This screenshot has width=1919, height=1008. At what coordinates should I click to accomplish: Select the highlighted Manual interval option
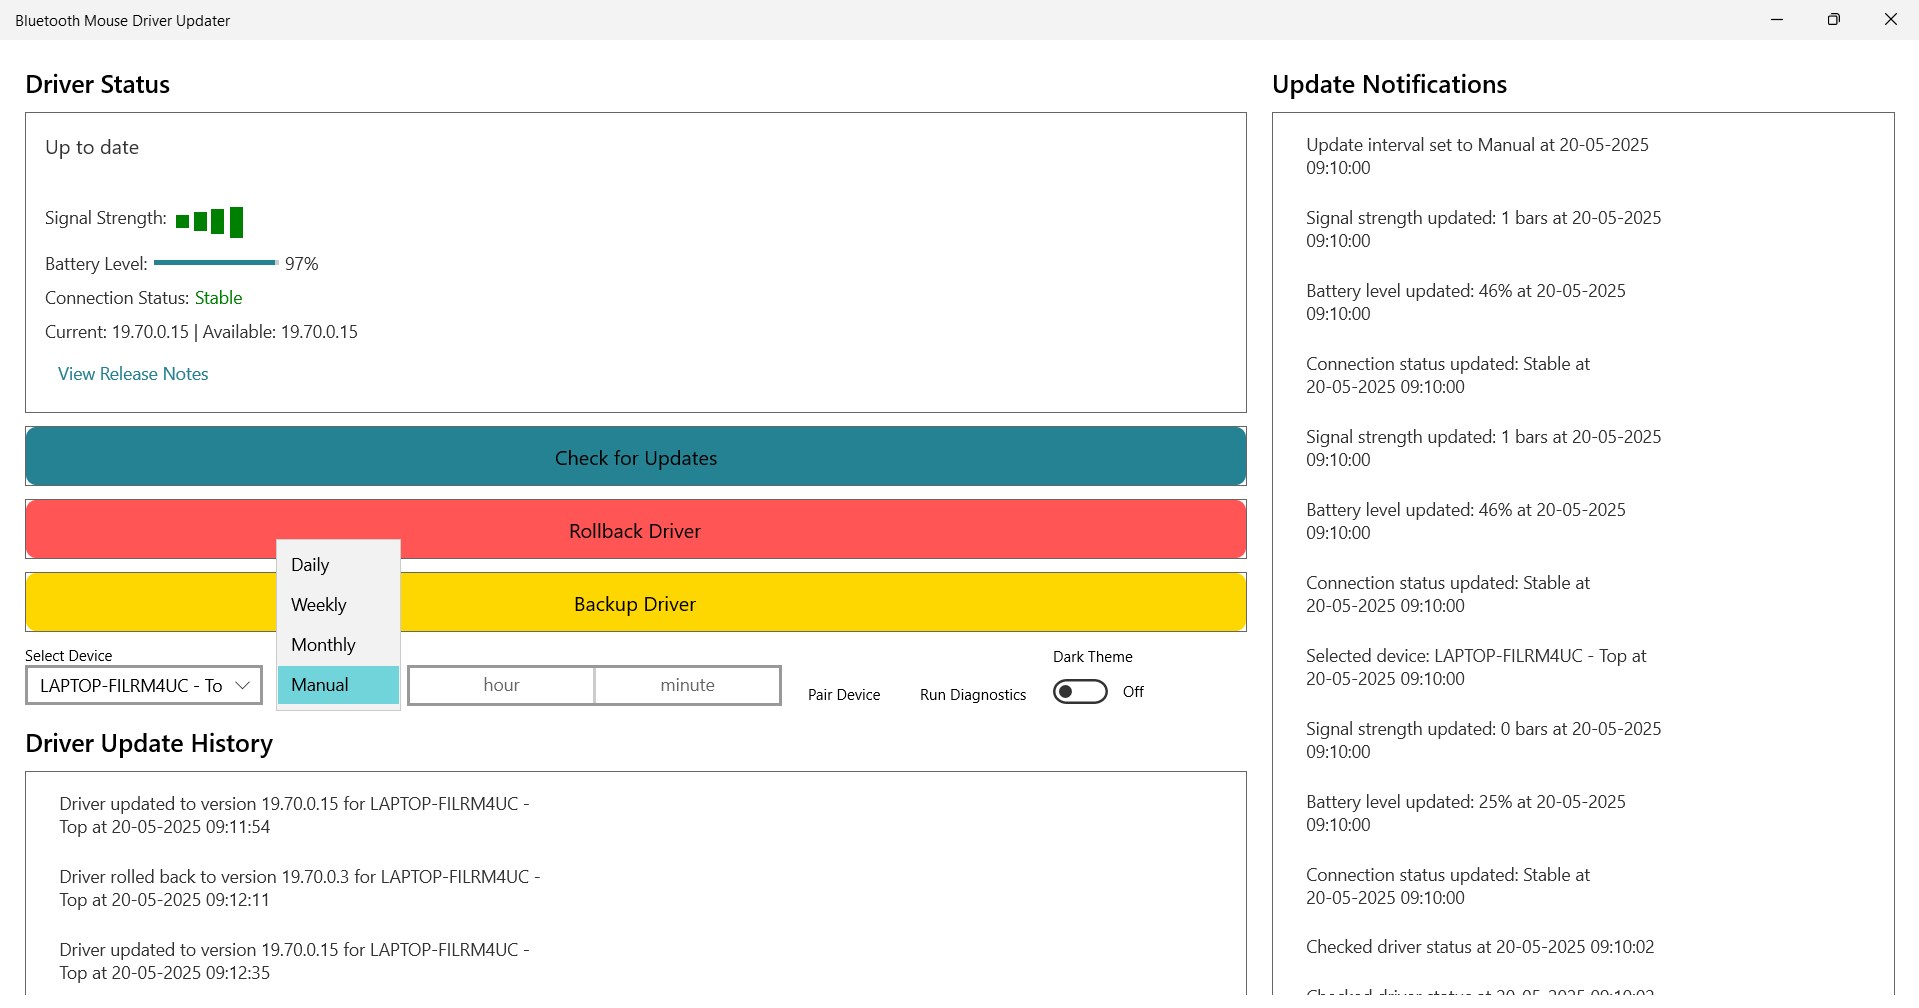pyautogui.click(x=339, y=685)
